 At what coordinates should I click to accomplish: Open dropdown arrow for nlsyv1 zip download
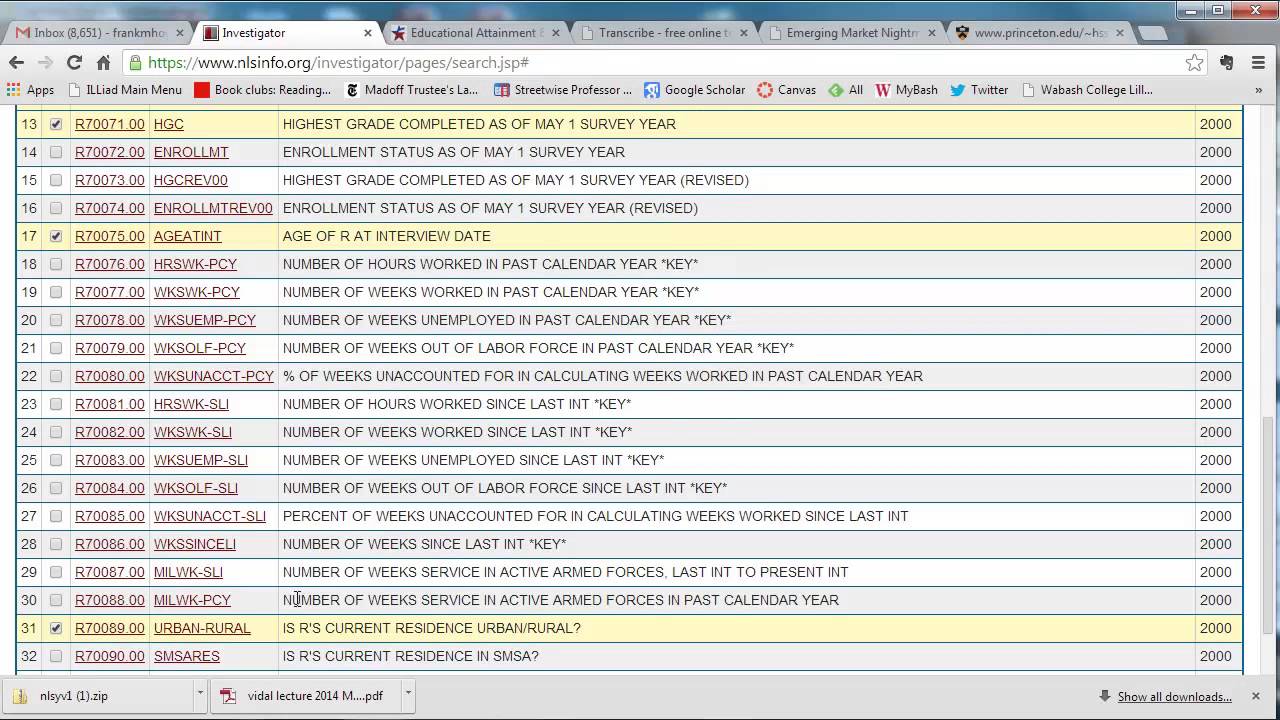click(x=200, y=694)
